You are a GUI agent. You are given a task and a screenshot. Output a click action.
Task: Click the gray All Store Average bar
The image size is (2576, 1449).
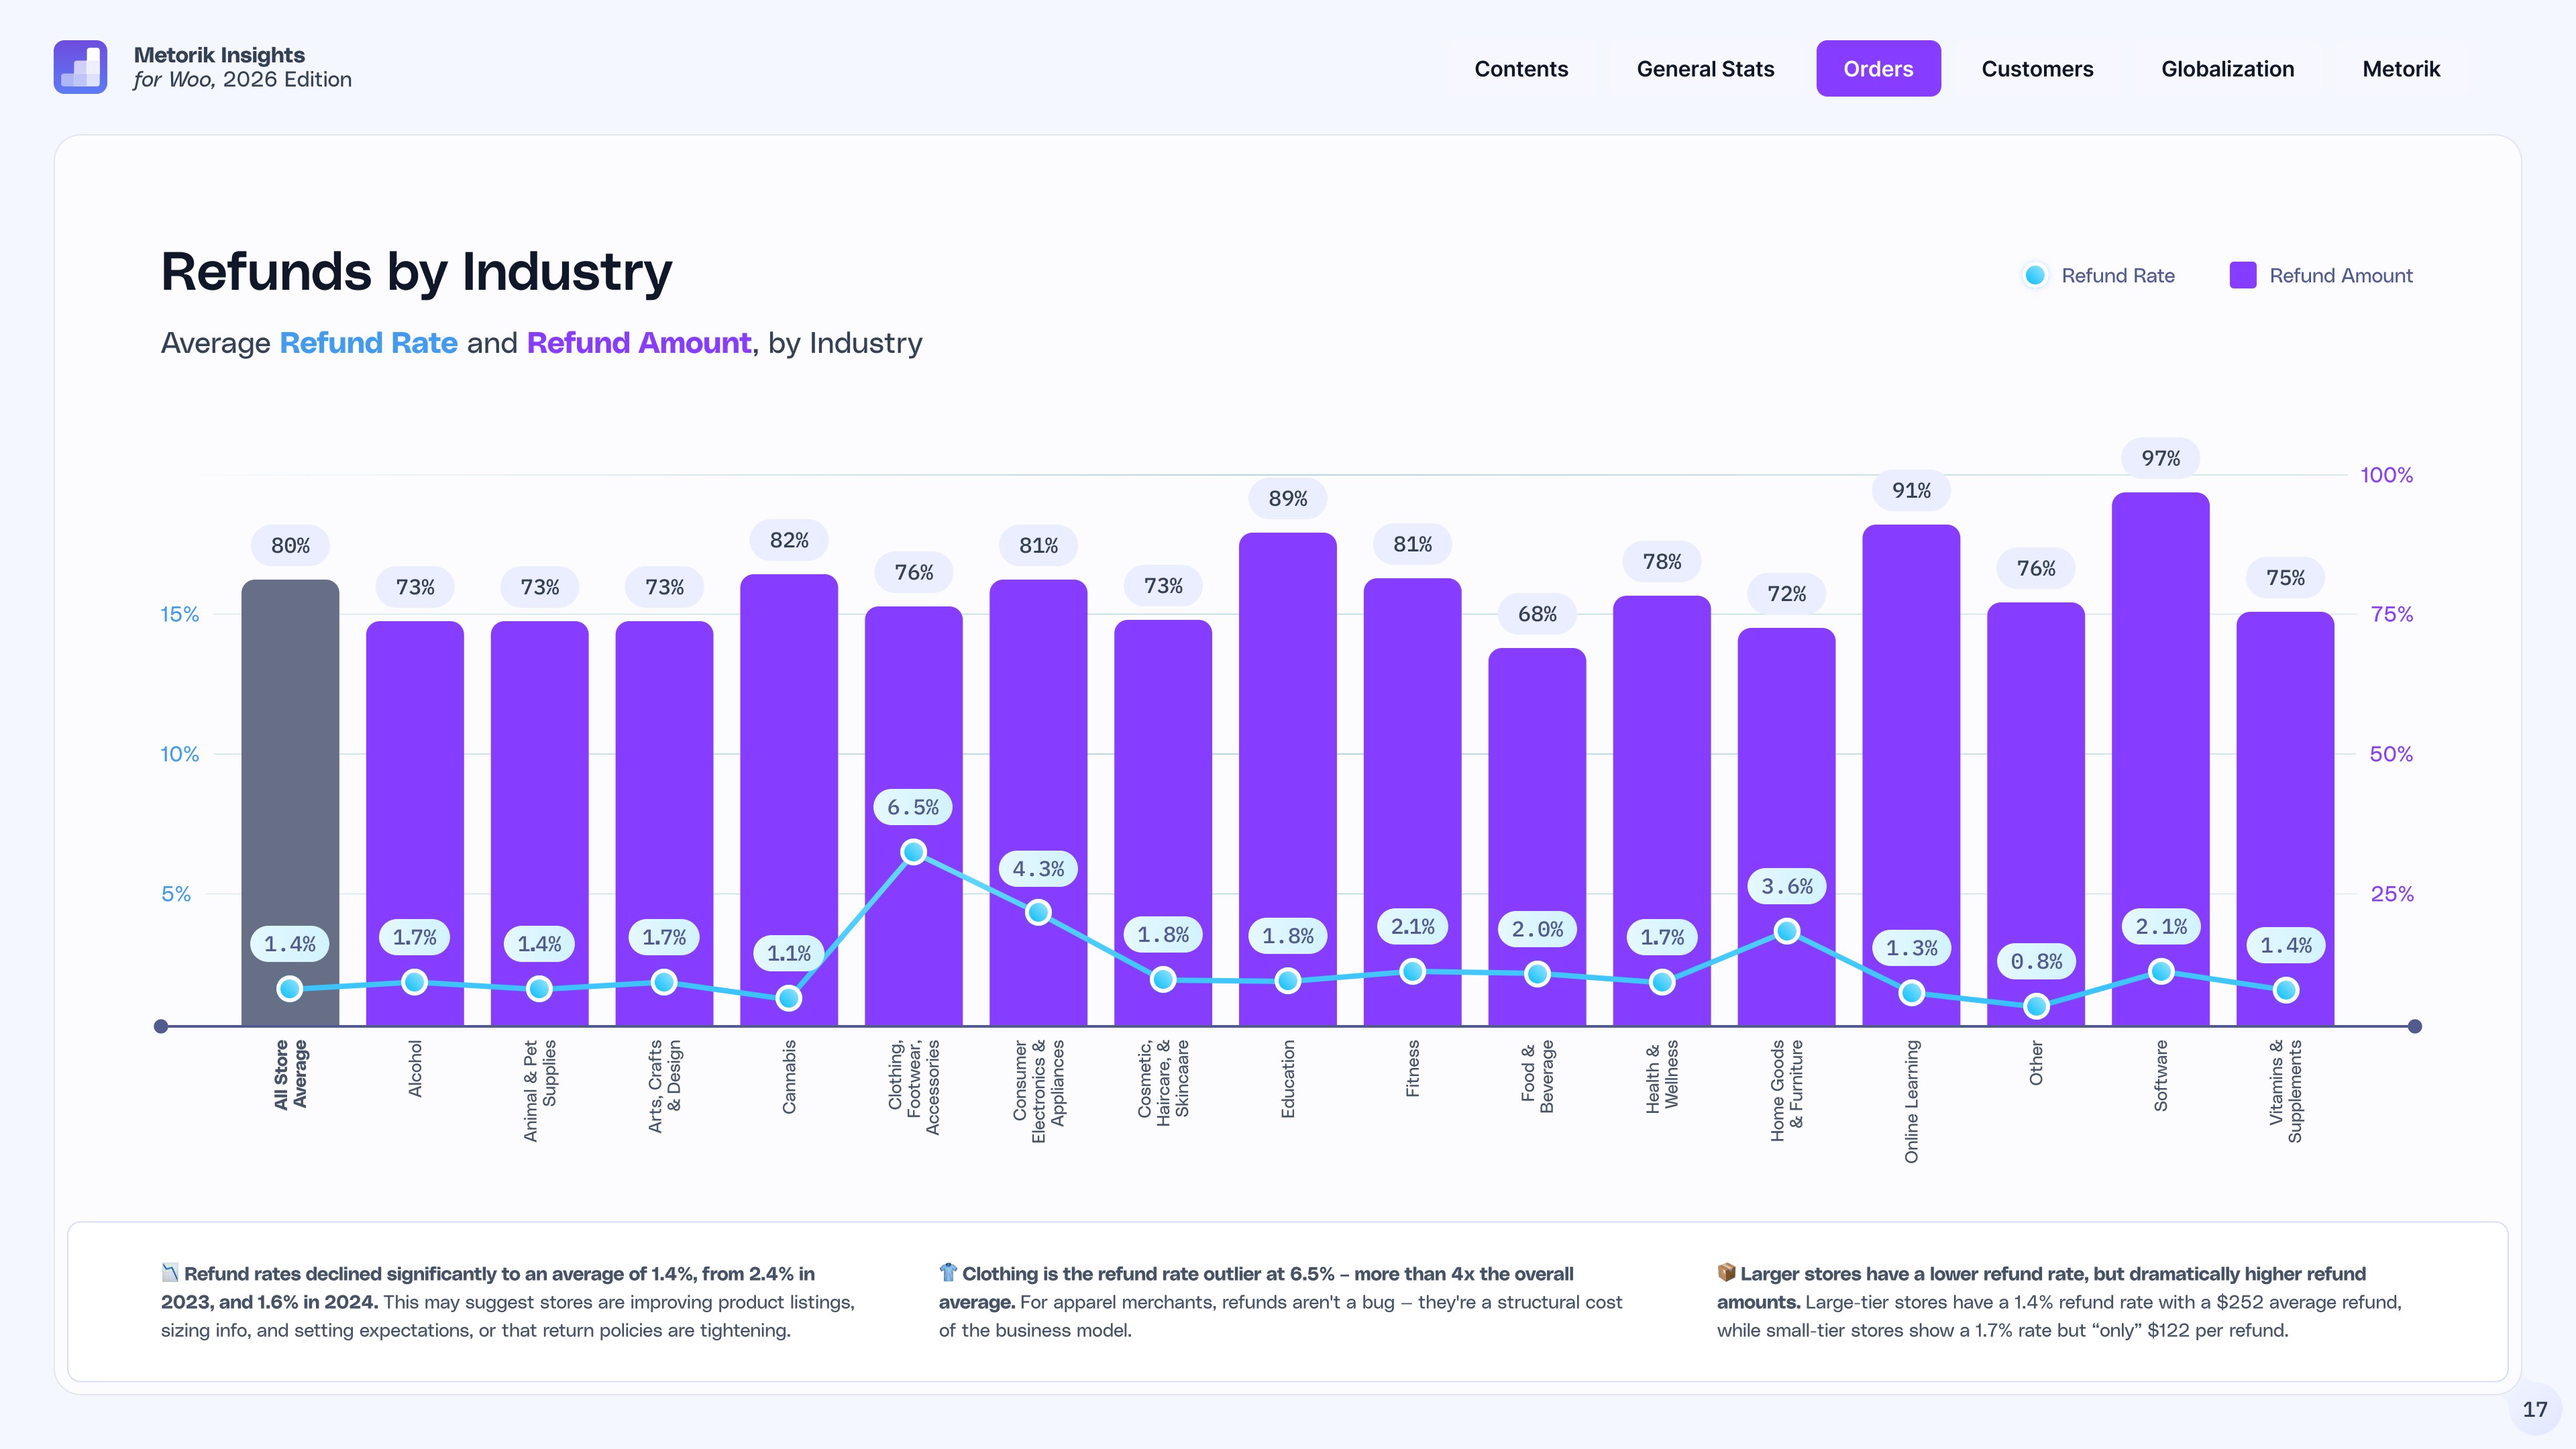point(290,800)
